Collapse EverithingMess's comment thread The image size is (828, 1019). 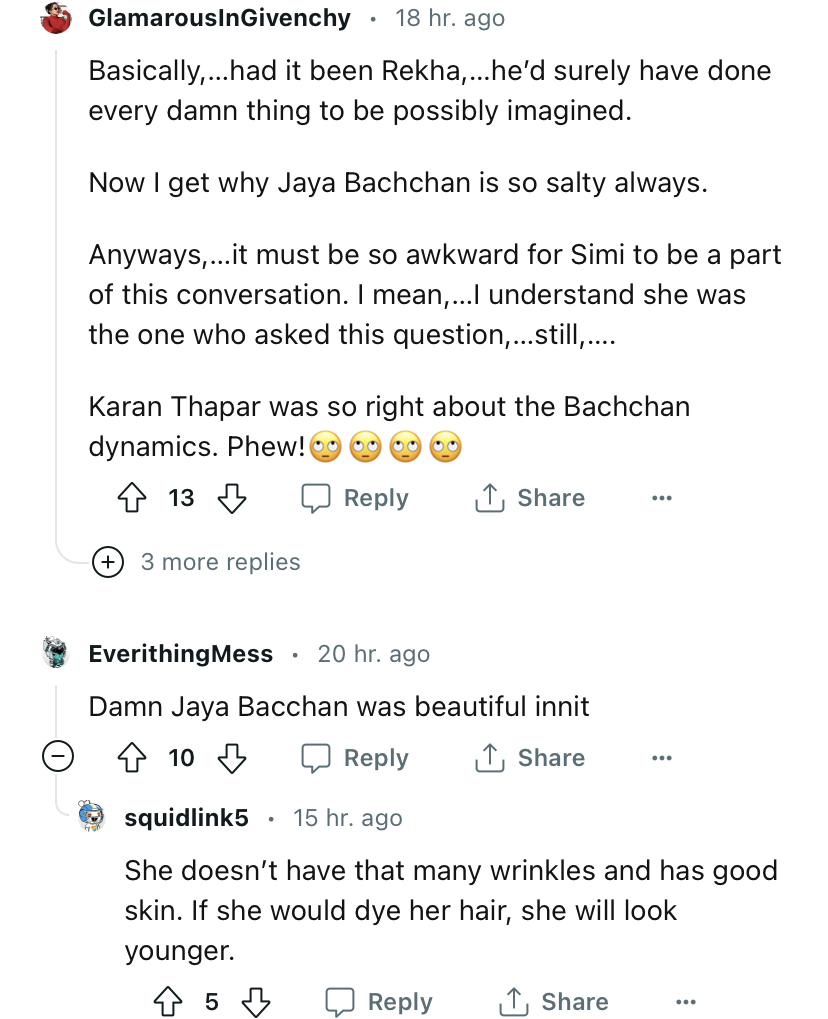pyautogui.click(x=57, y=758)
